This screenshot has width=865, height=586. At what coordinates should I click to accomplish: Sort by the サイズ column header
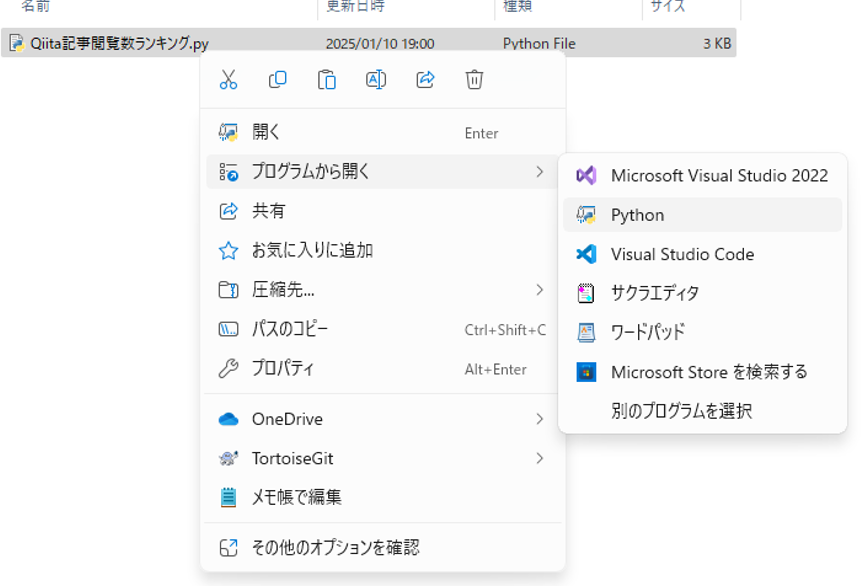[668, 6]
